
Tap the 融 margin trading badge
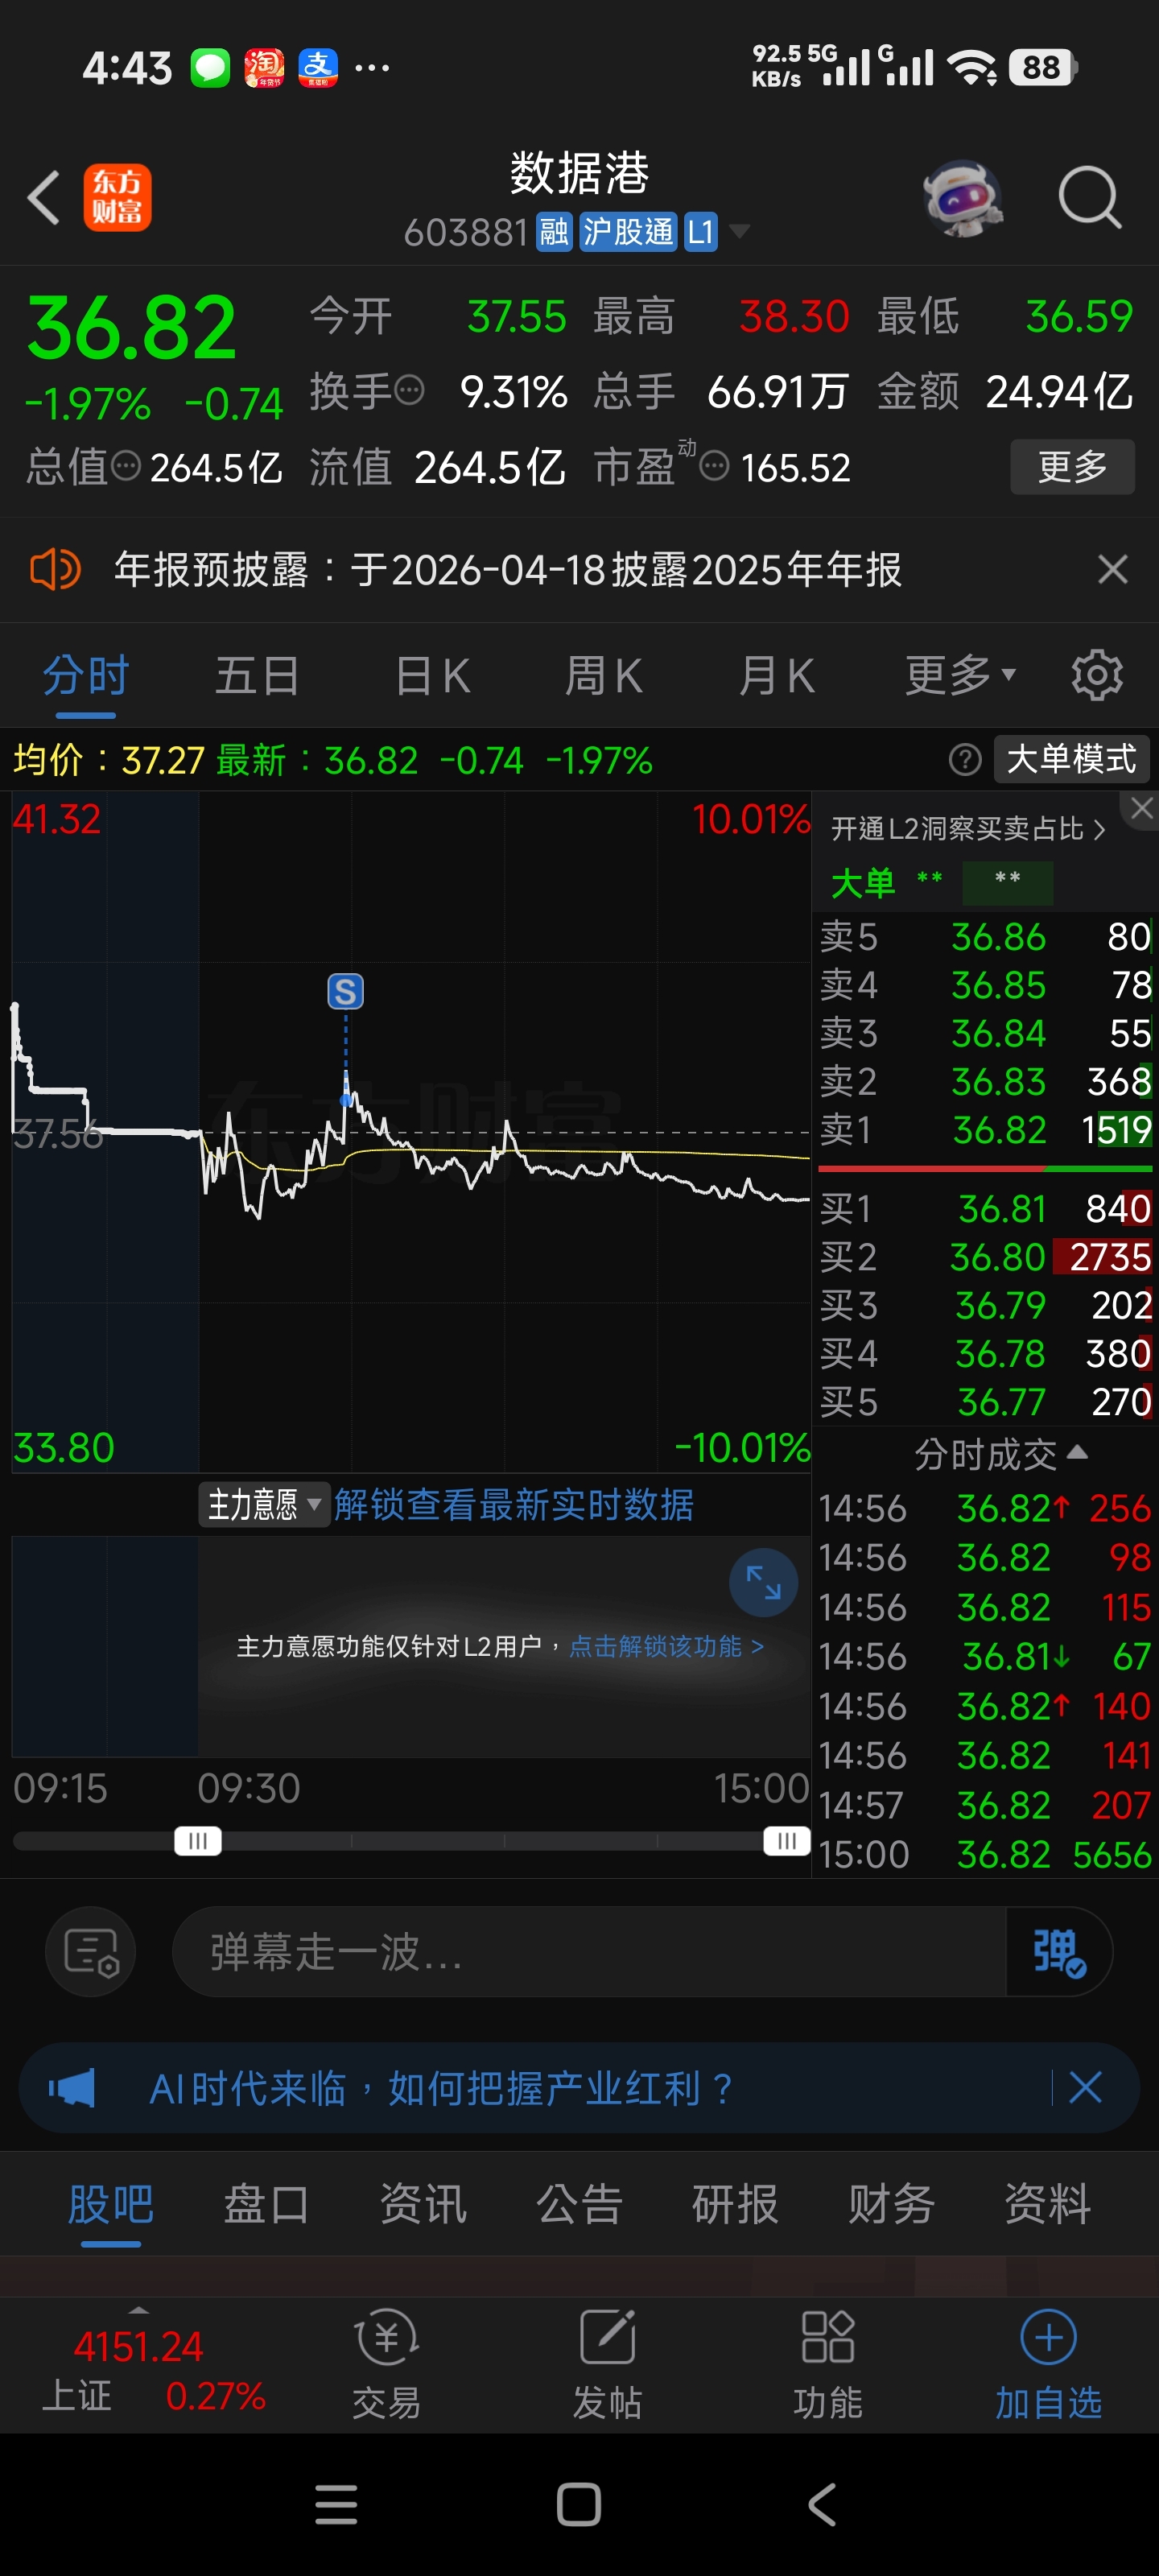[554, 233]
